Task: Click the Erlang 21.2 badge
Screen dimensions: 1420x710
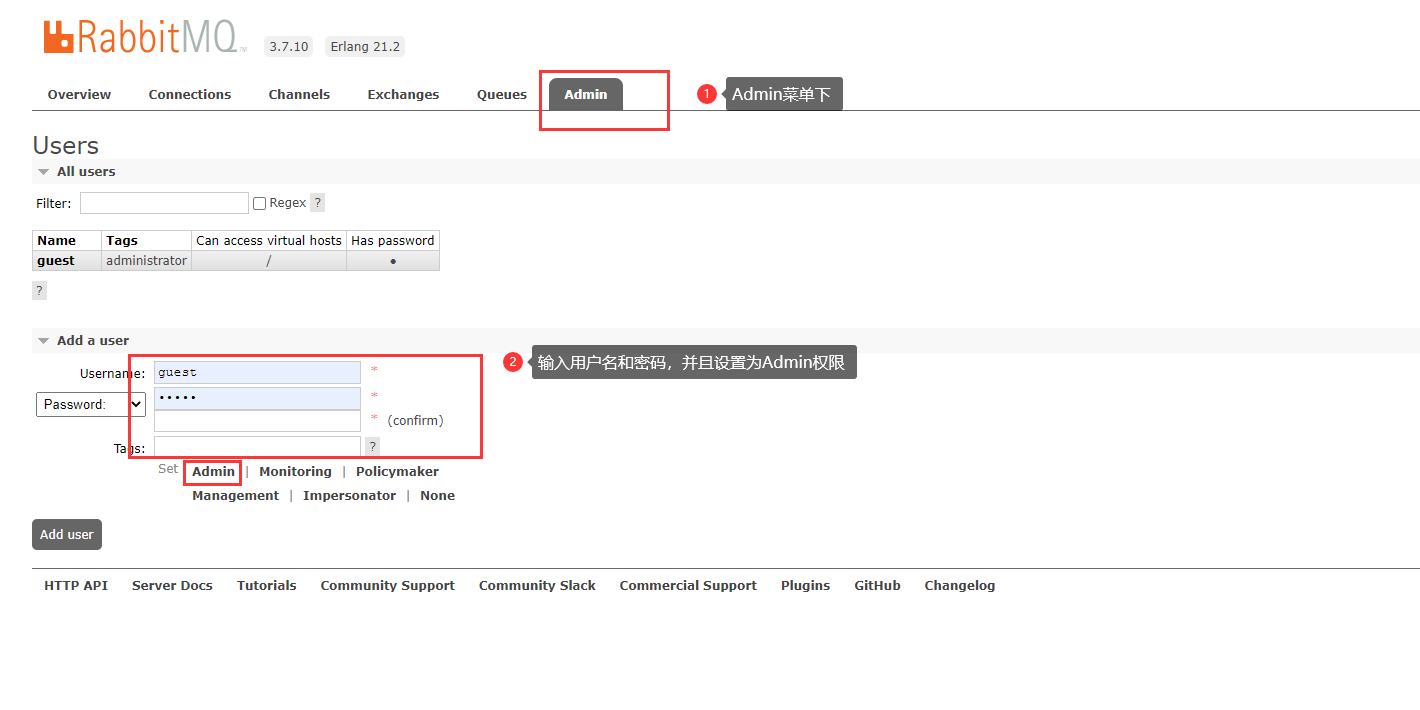Action: [365, 47]
